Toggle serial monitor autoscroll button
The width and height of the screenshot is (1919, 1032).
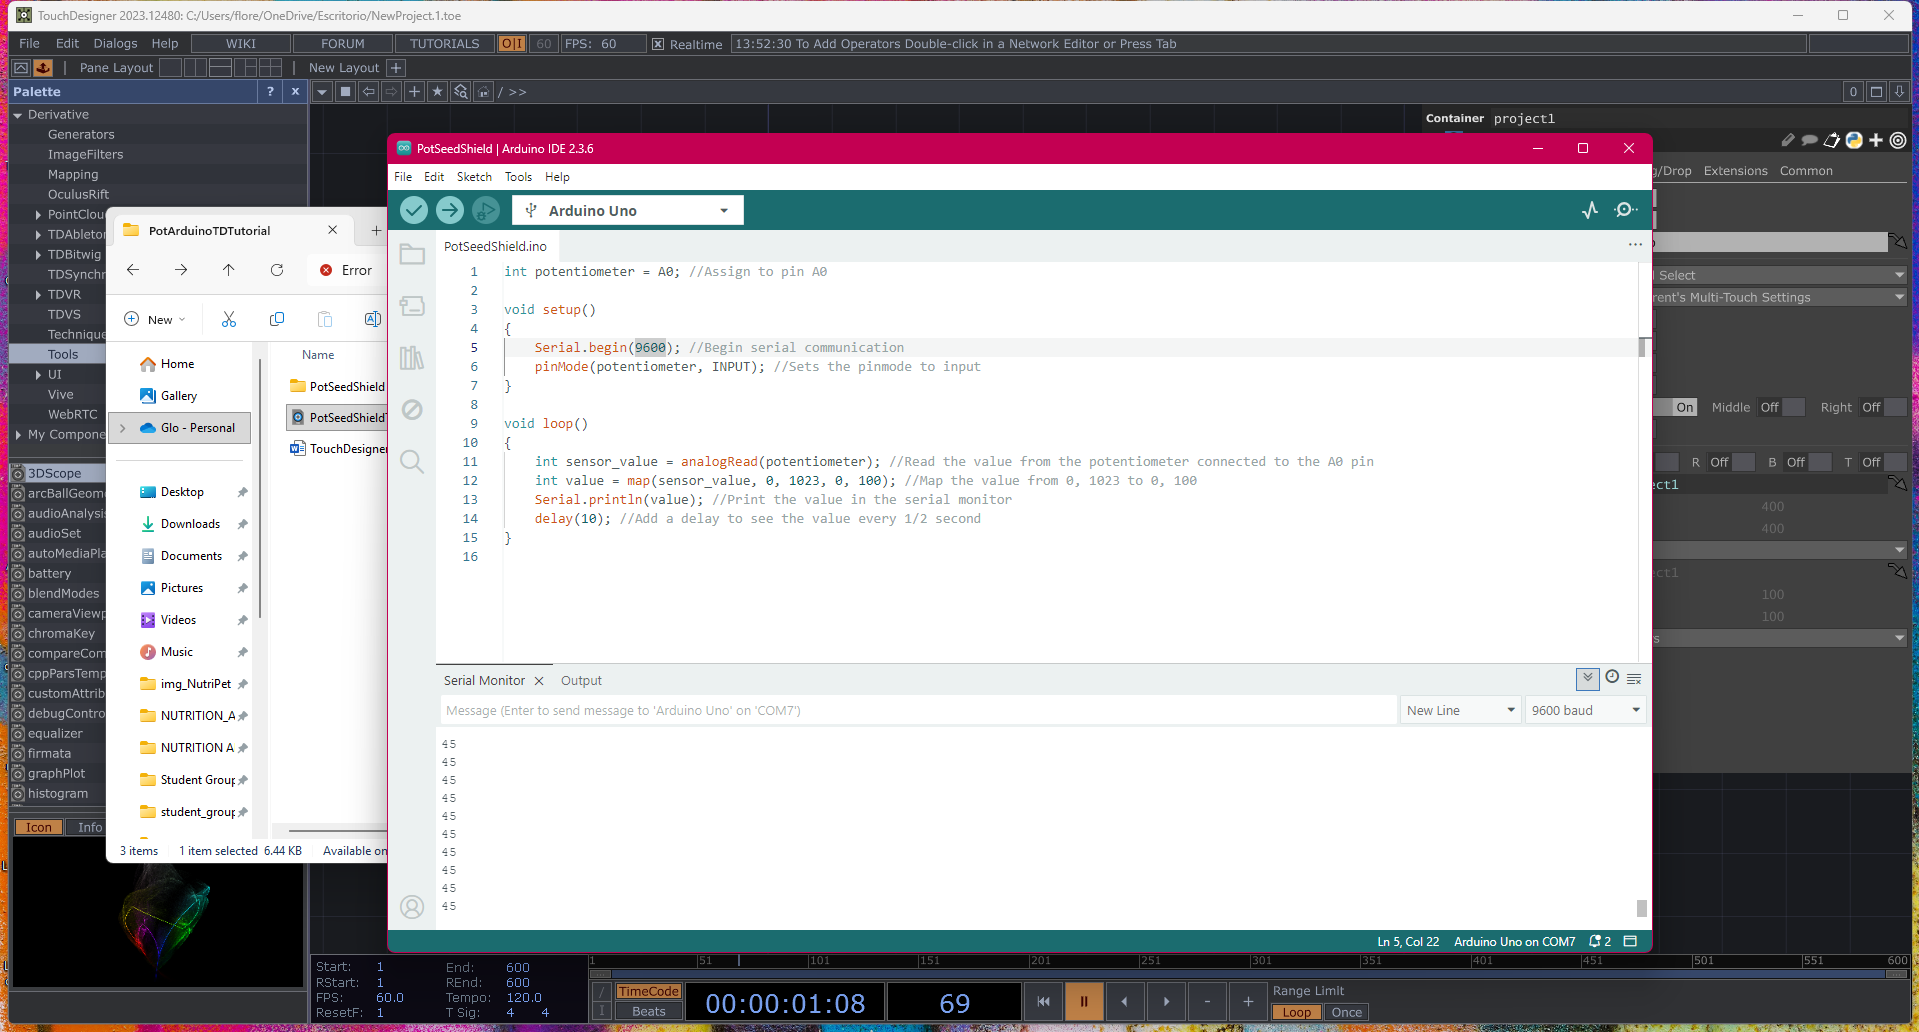coord(1587,679)
